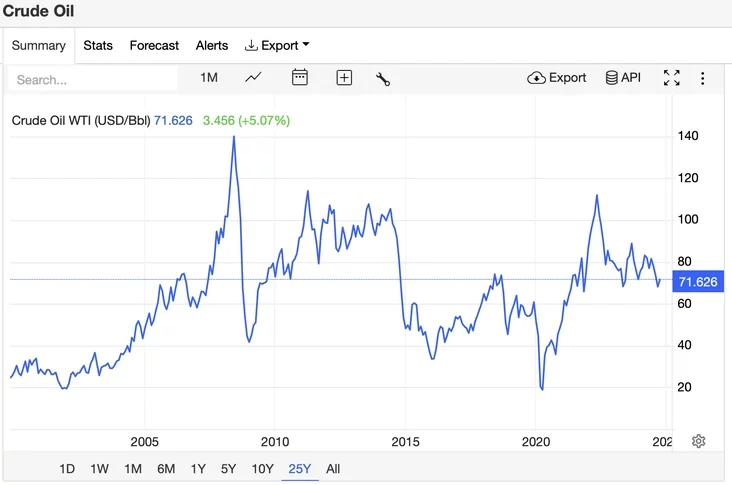Open chart settings gear icon
The image size is (732, 485).
699,441
